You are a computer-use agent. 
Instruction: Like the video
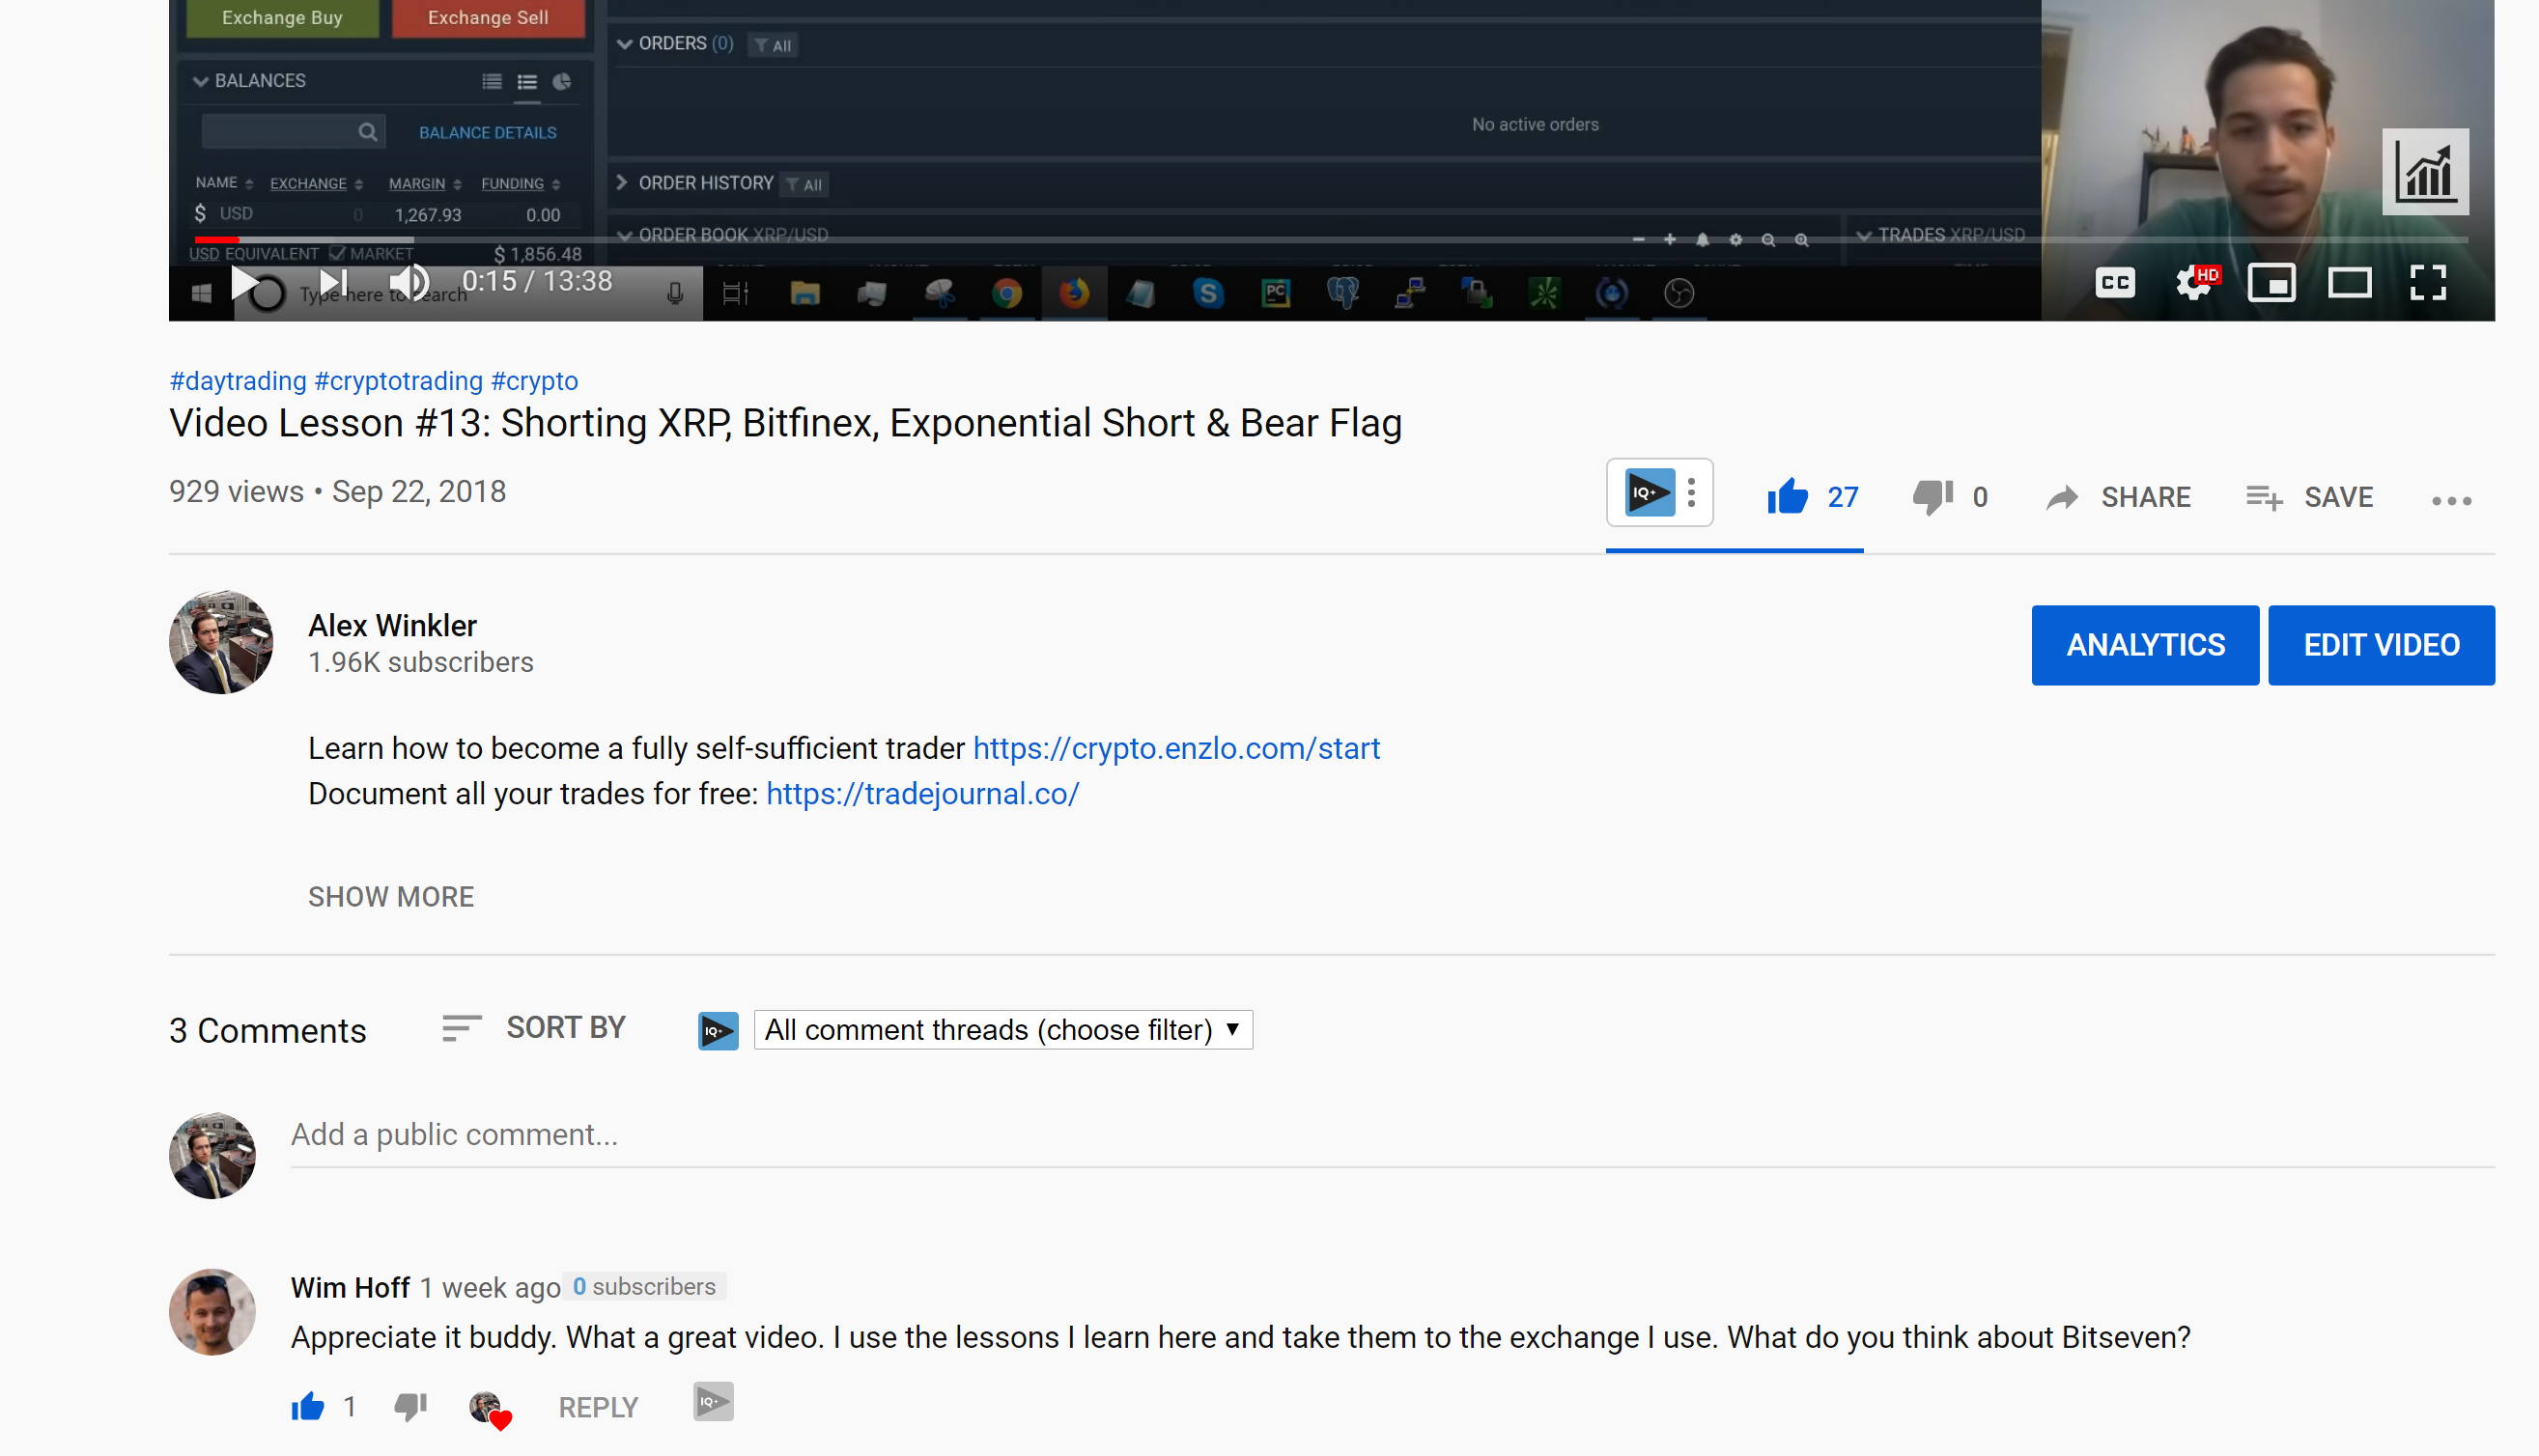click(x=1787, y=496)
